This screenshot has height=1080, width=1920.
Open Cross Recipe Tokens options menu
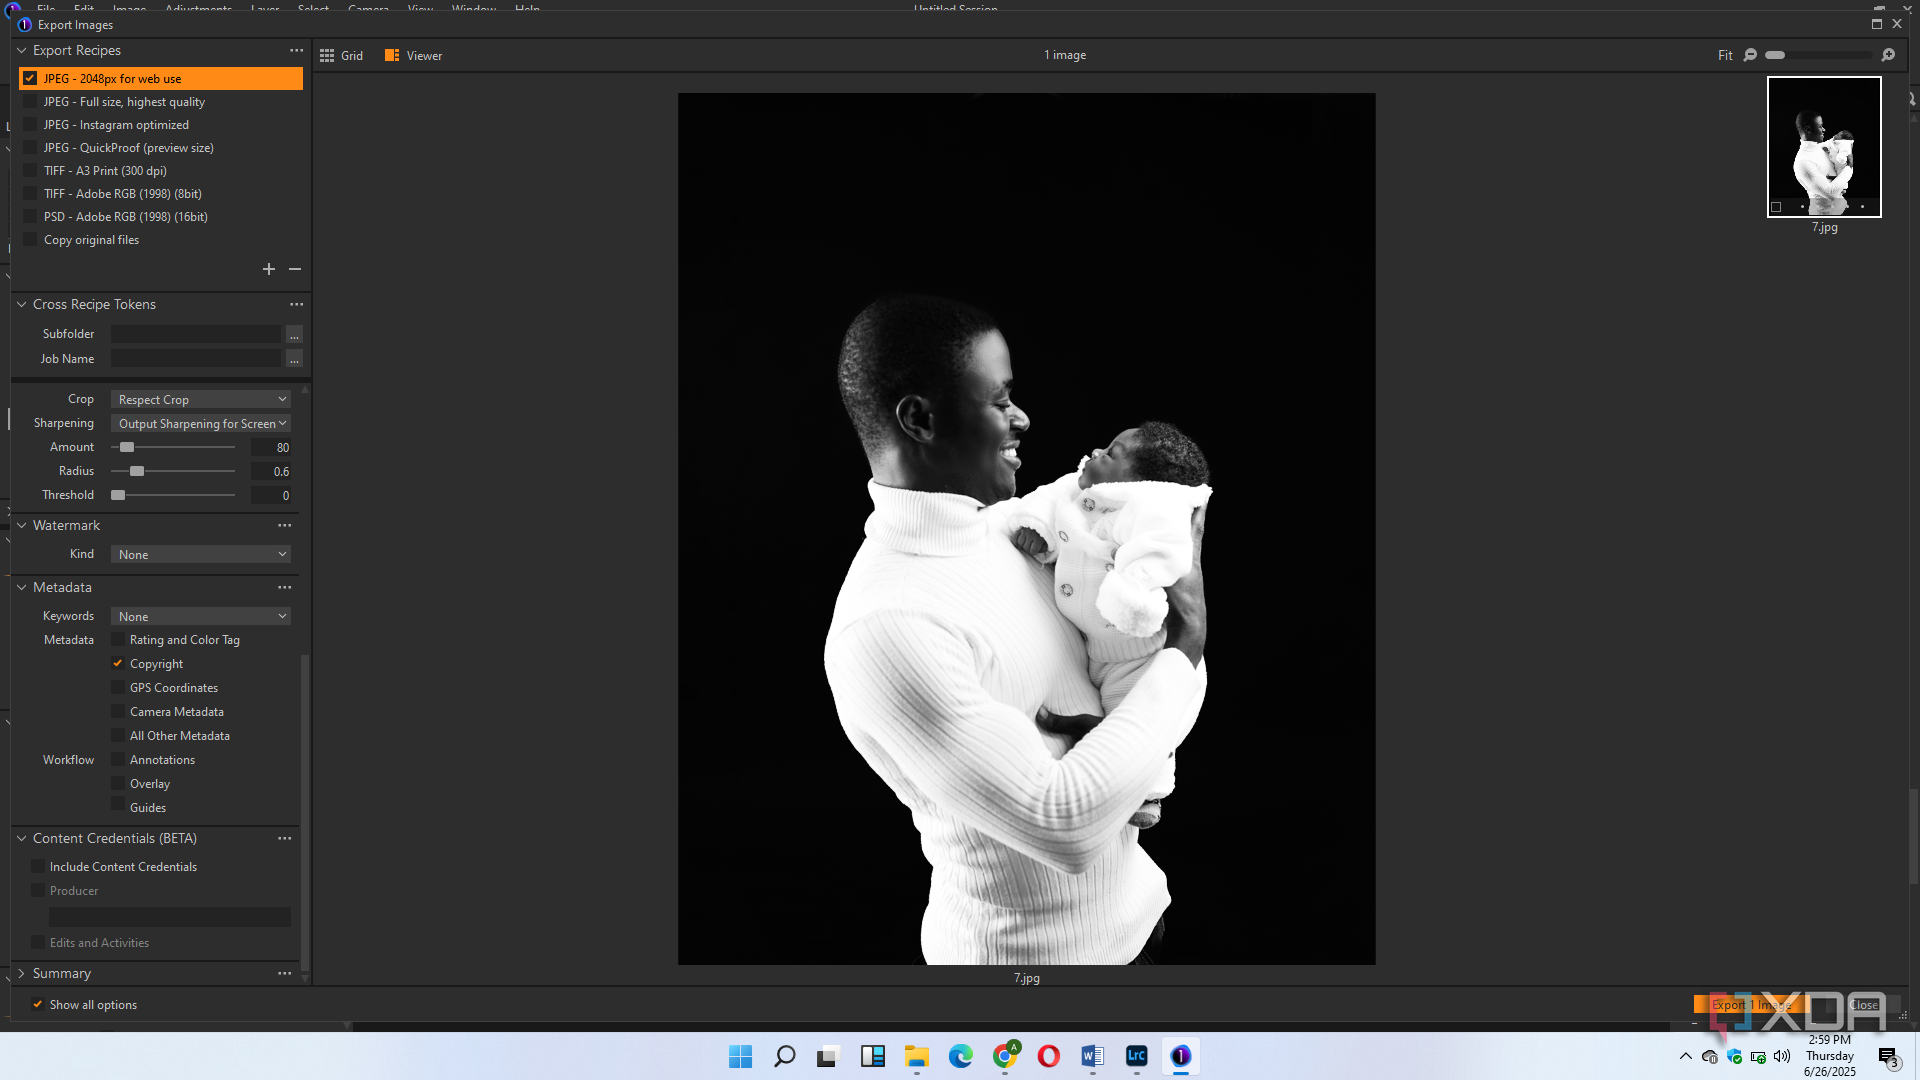pos(296,304)
